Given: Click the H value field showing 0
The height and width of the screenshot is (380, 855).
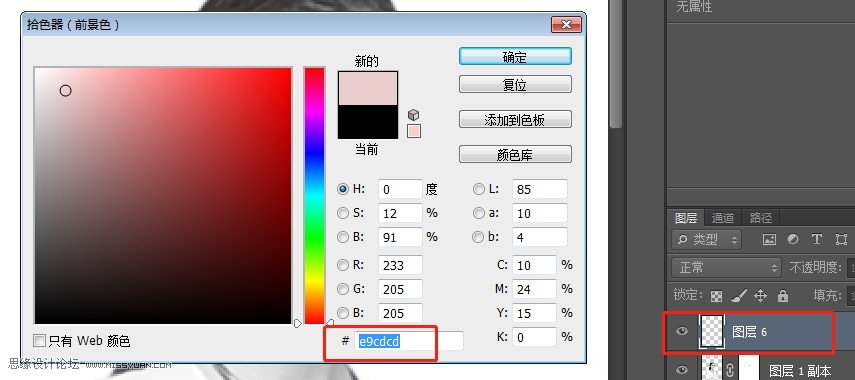Looking at the screenshot, I should coord(400,189).
